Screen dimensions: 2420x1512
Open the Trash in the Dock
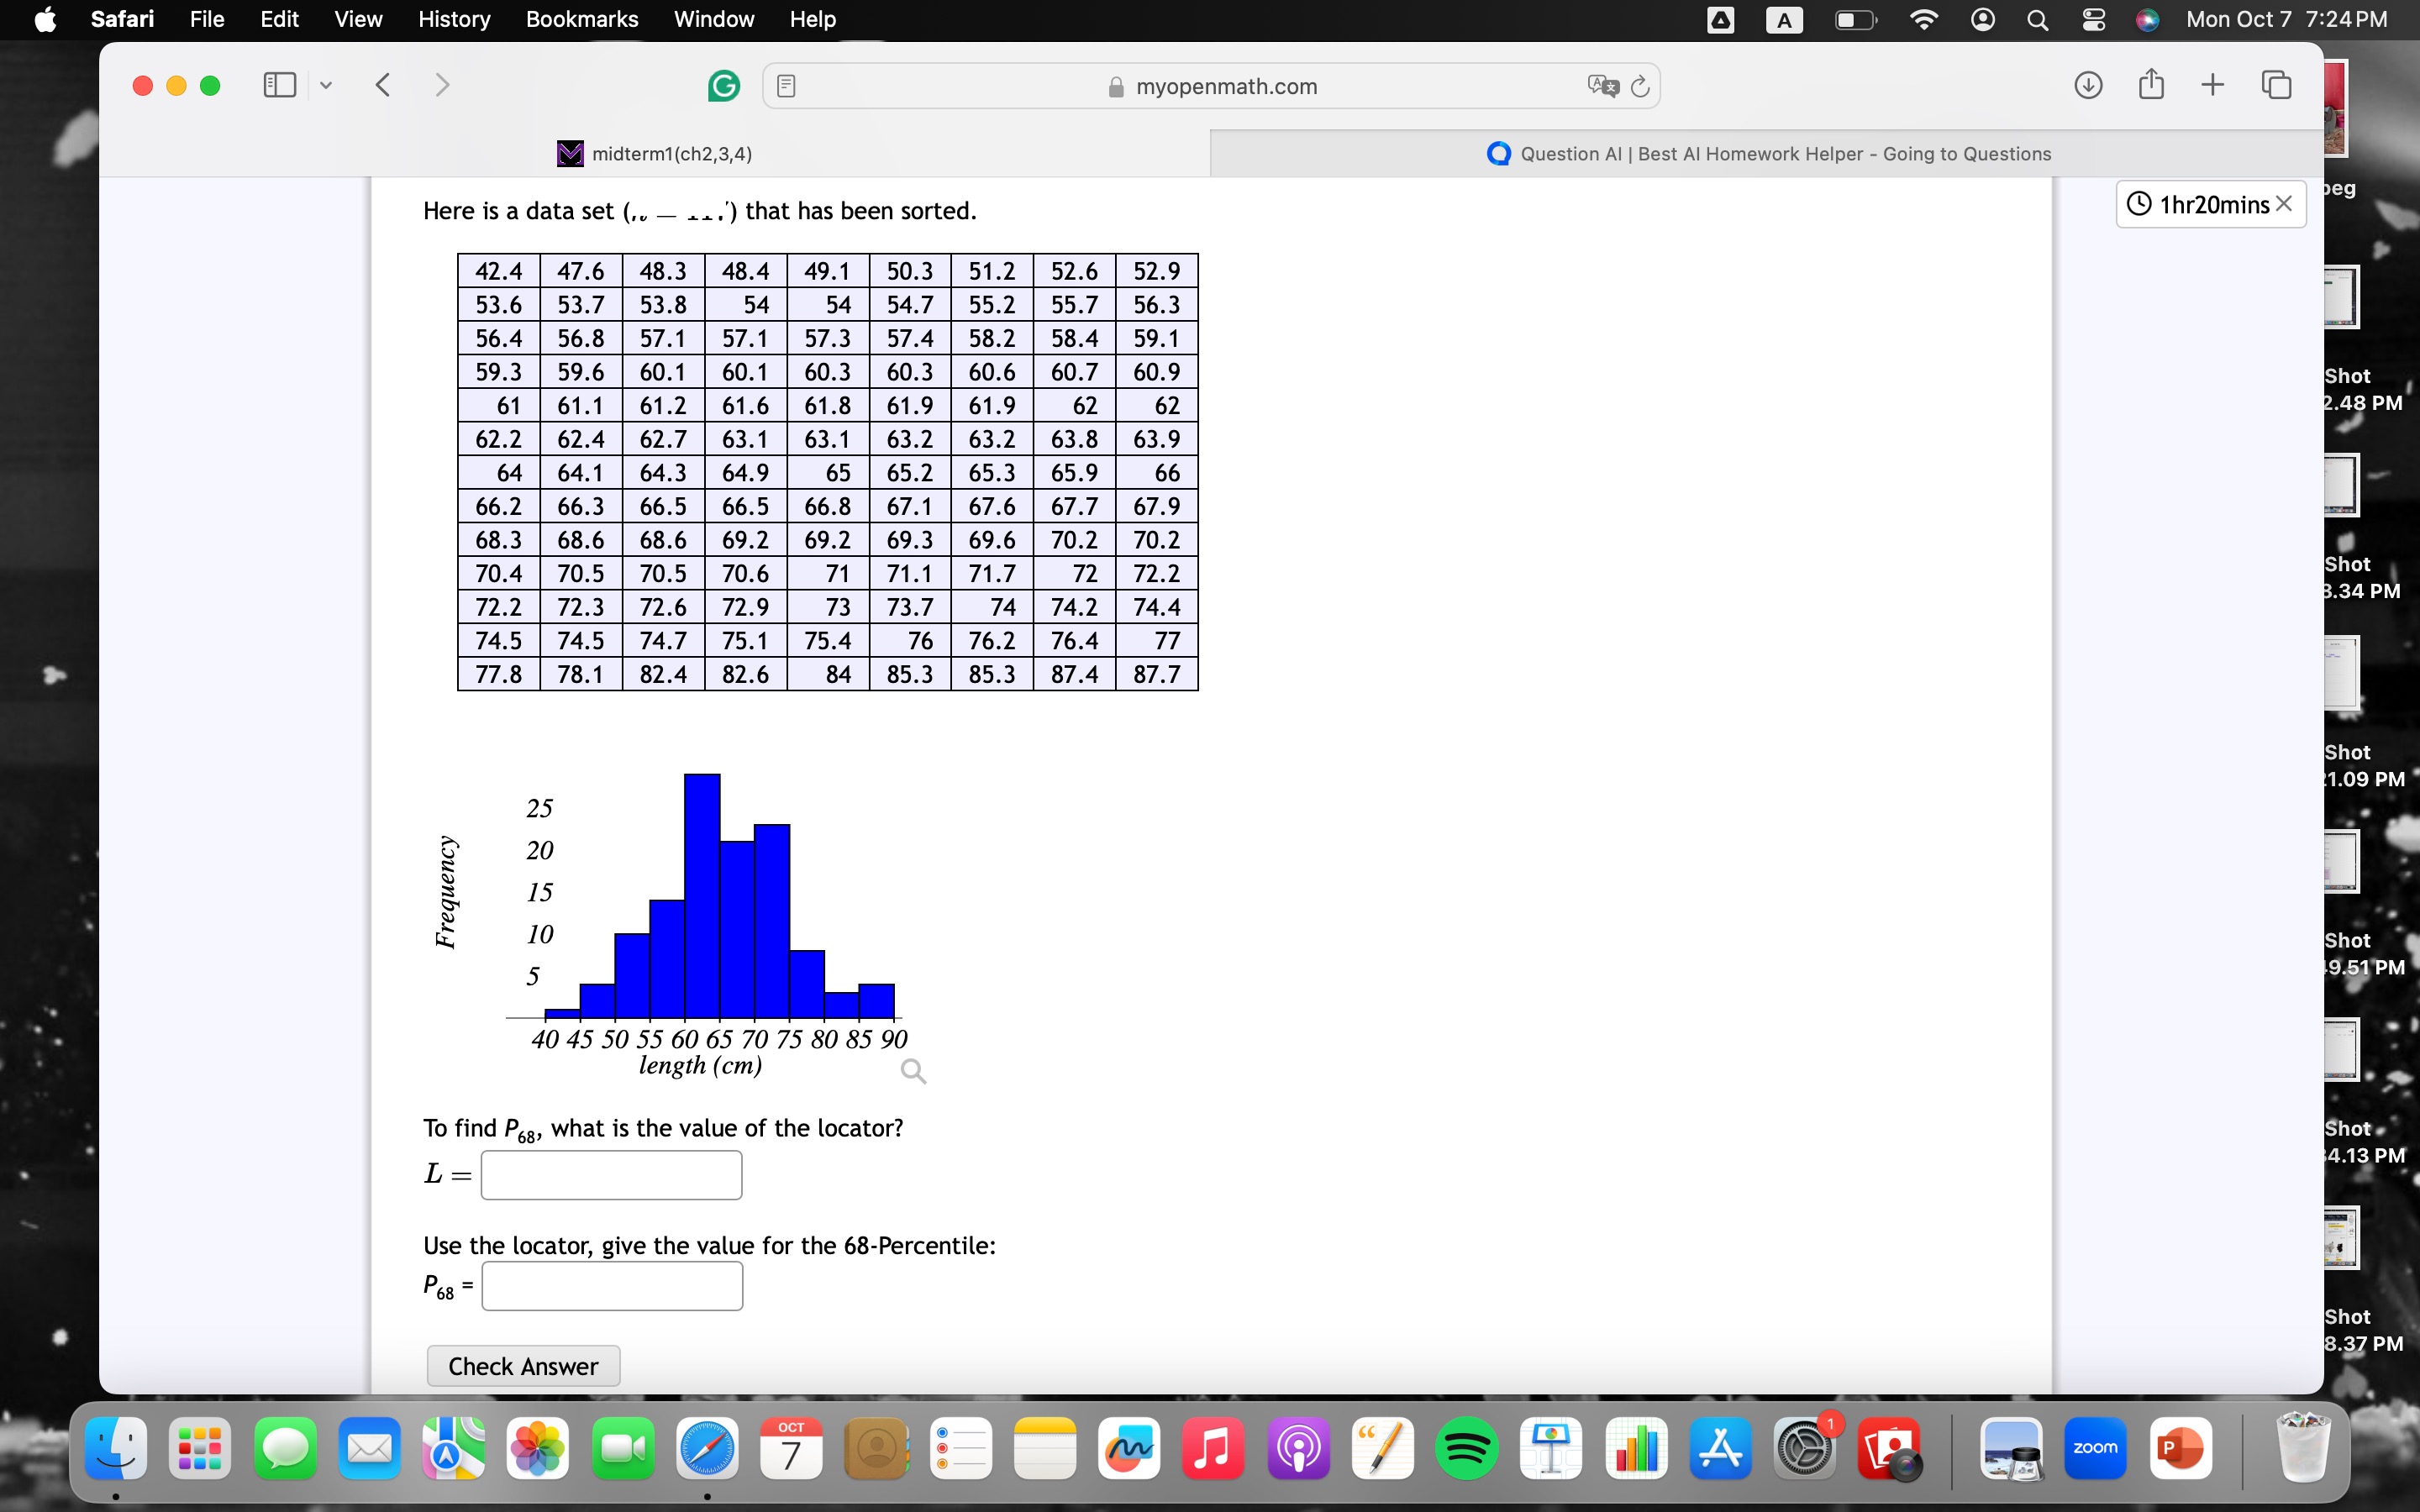[x=2303, y=1448]
